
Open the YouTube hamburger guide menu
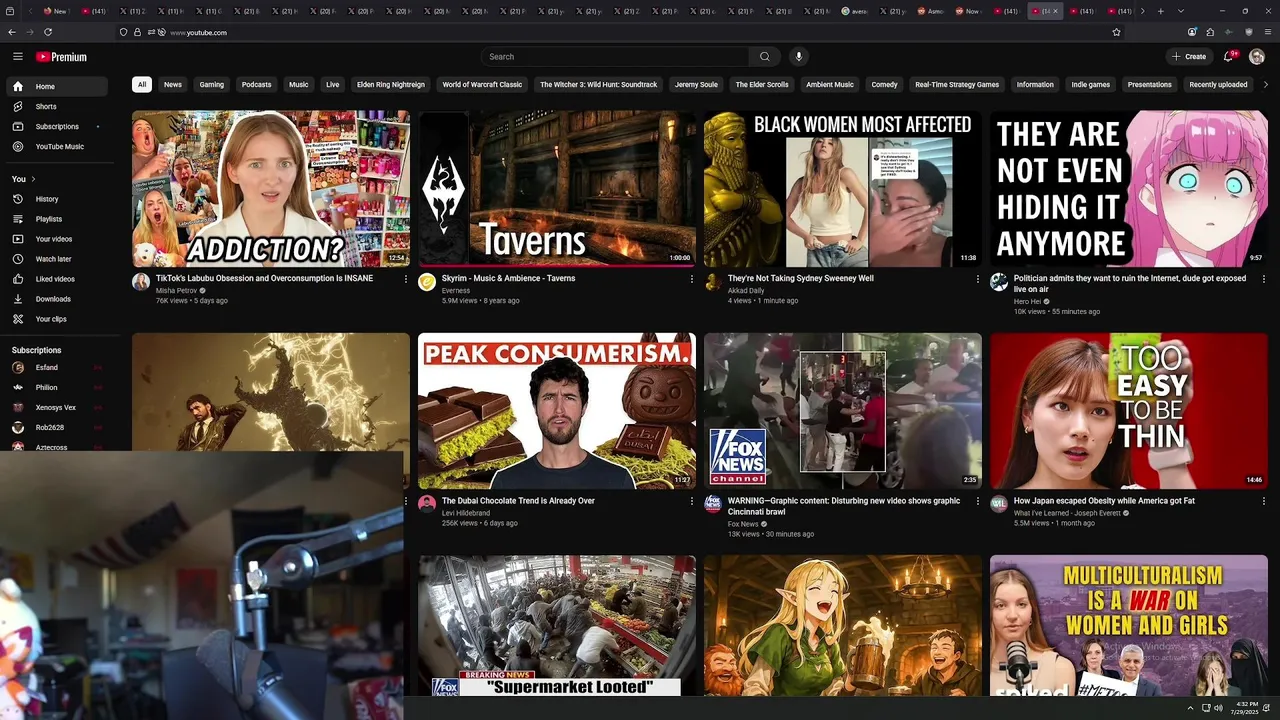coord(17,57)
